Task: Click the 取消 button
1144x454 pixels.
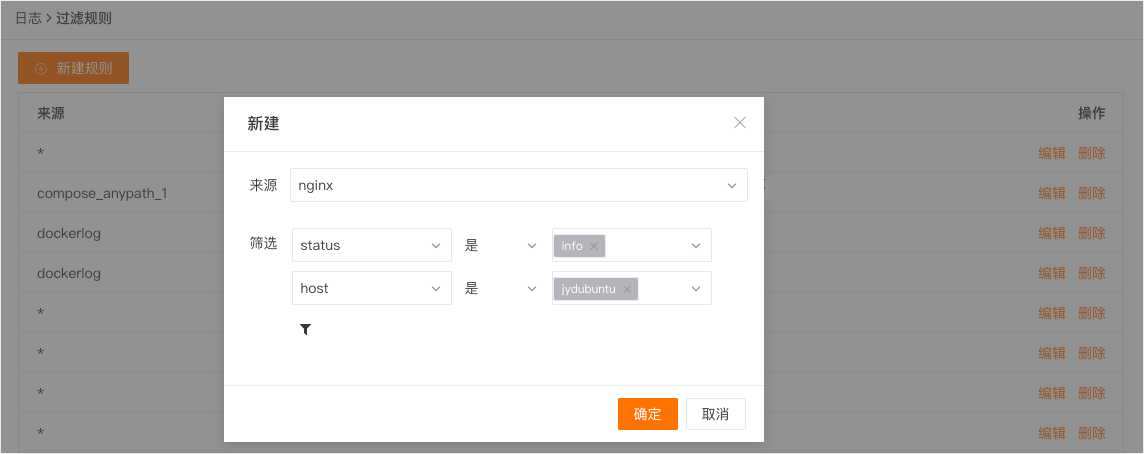Action: [x=716, y=414]
